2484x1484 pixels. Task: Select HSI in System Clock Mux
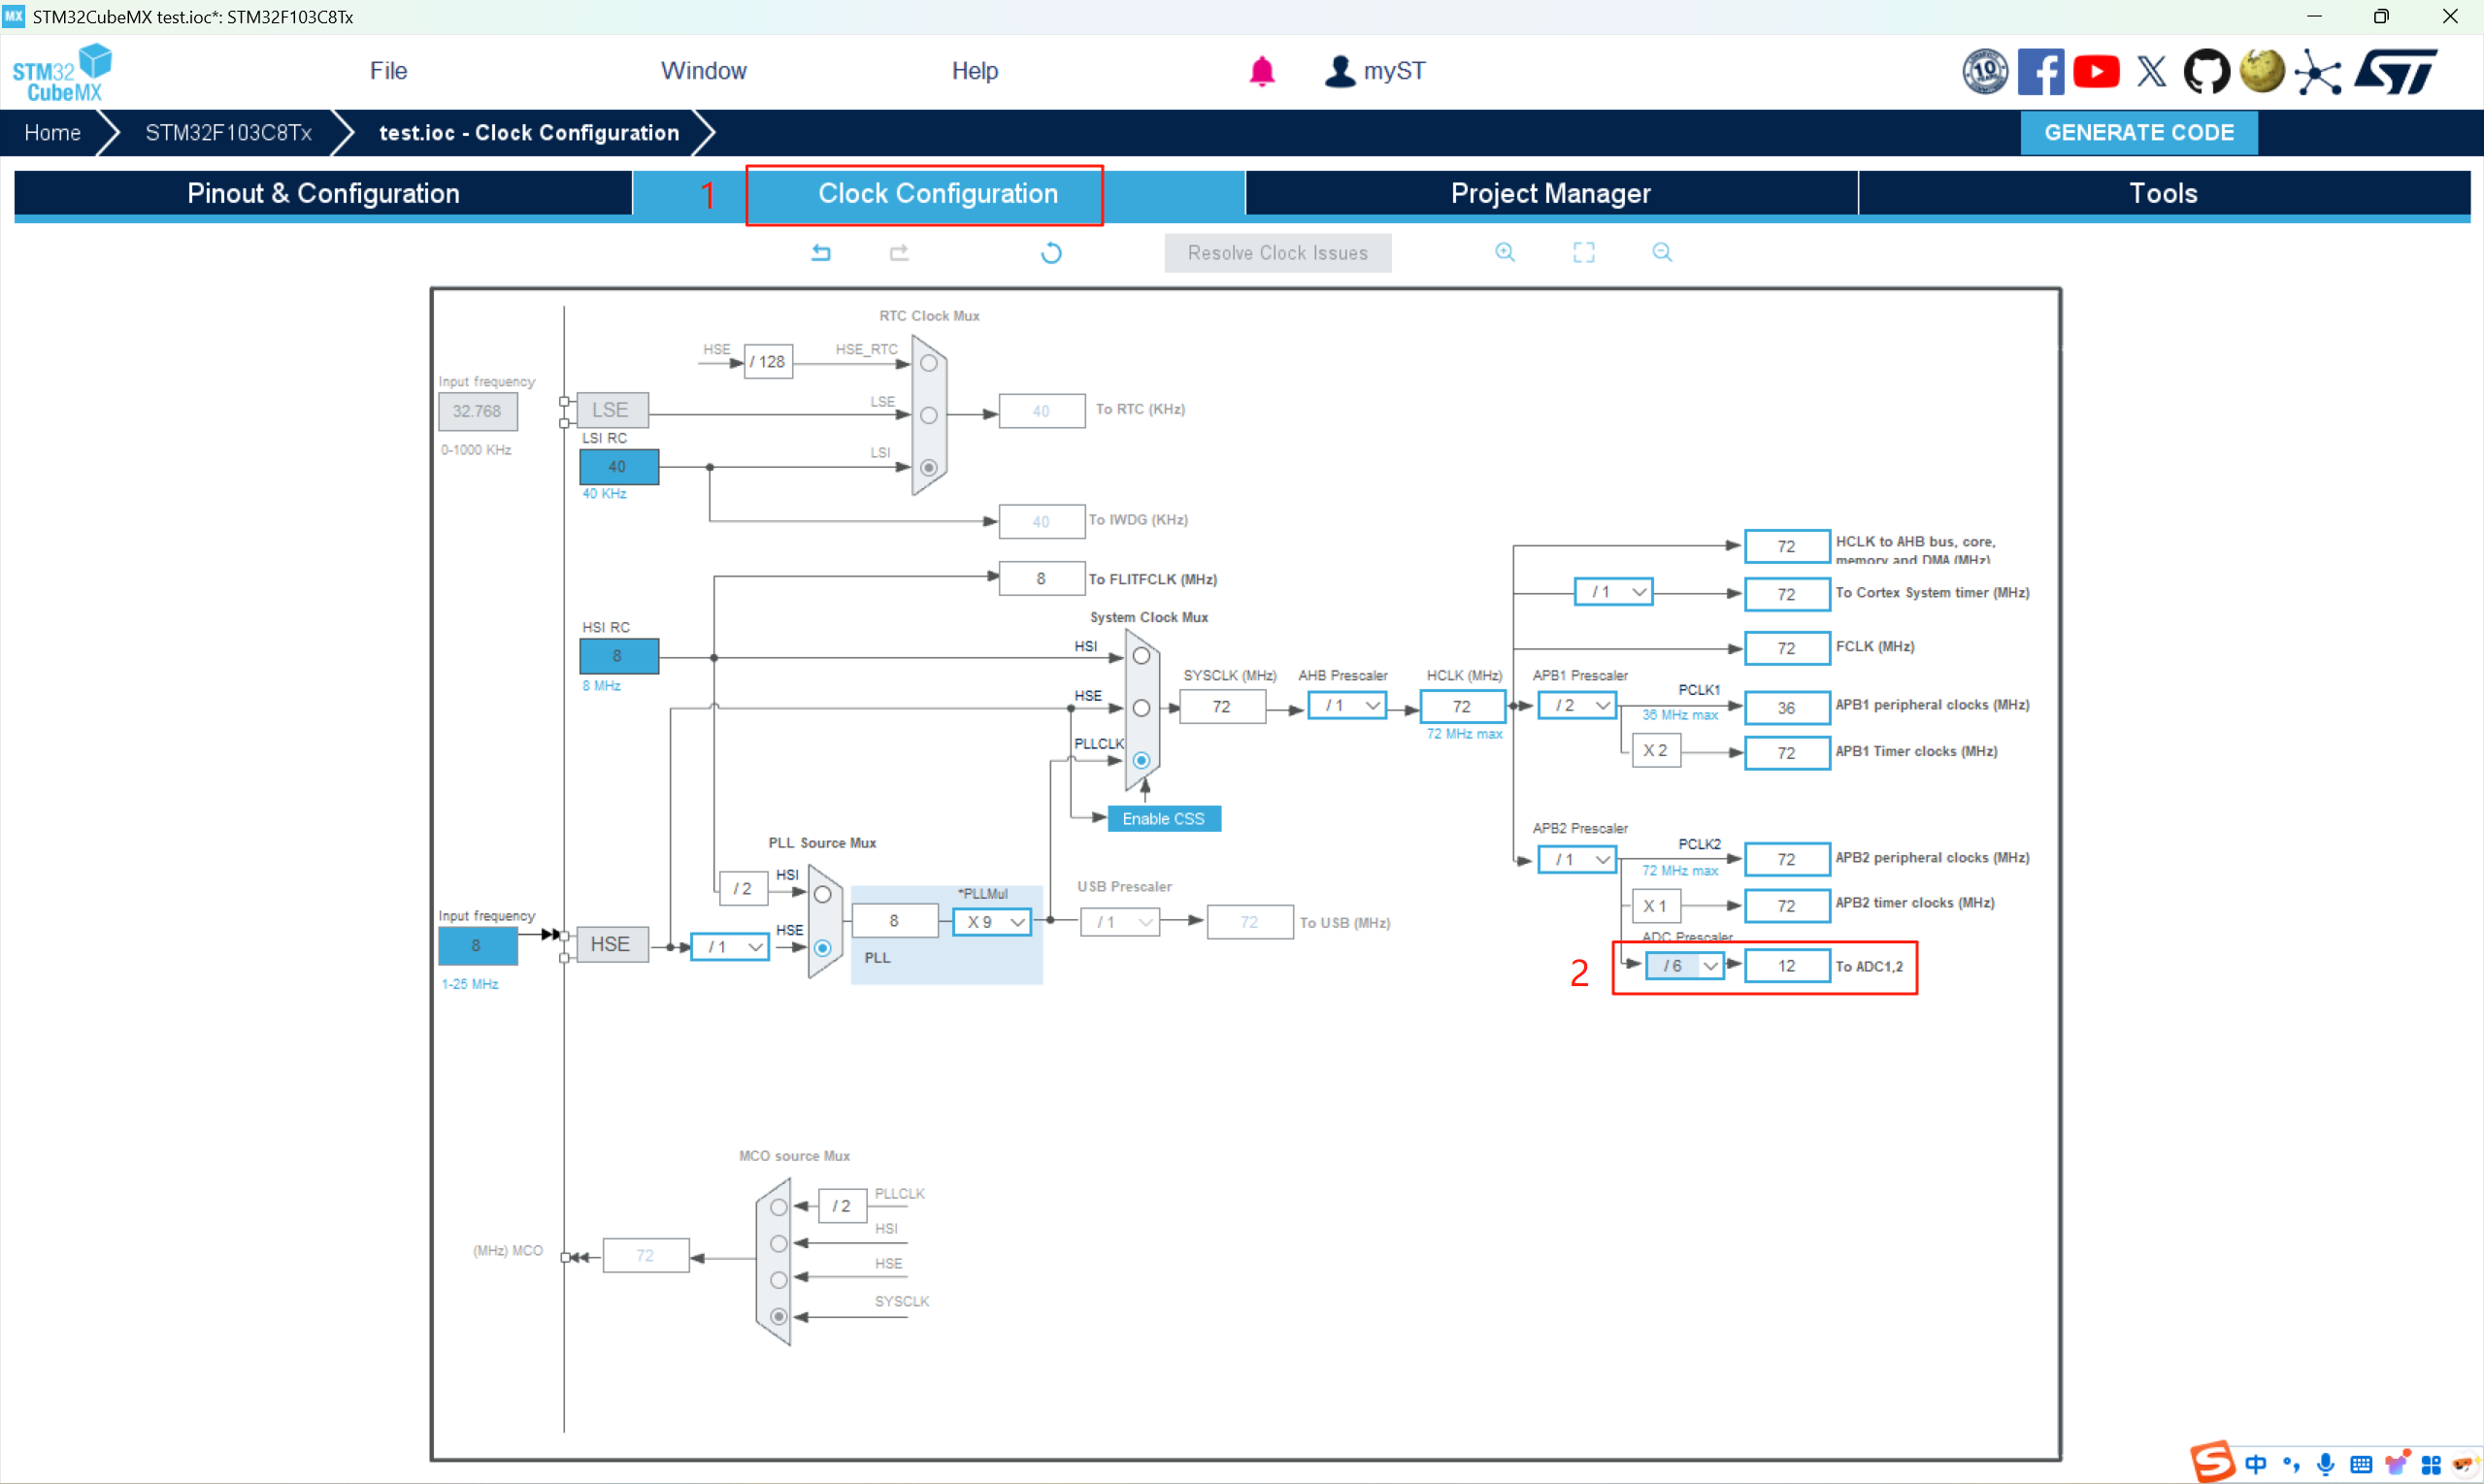point(1141,656)
